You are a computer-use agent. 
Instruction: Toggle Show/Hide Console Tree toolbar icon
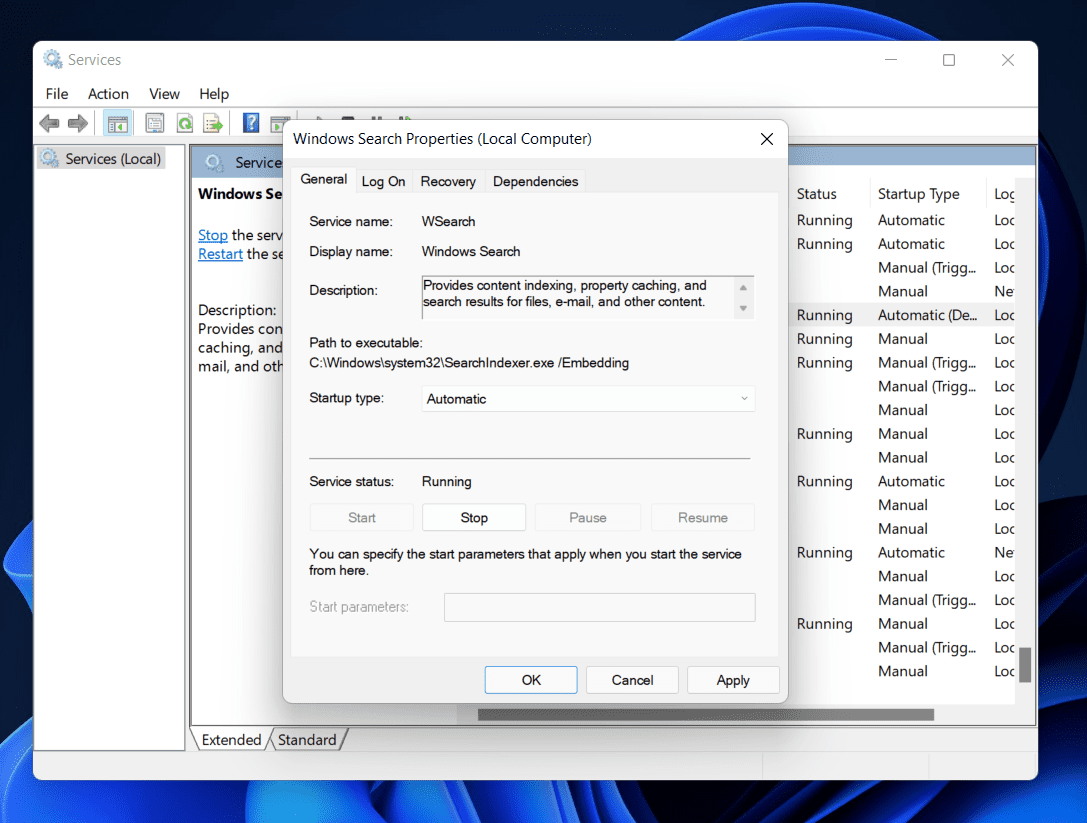[x=118, y=123]
